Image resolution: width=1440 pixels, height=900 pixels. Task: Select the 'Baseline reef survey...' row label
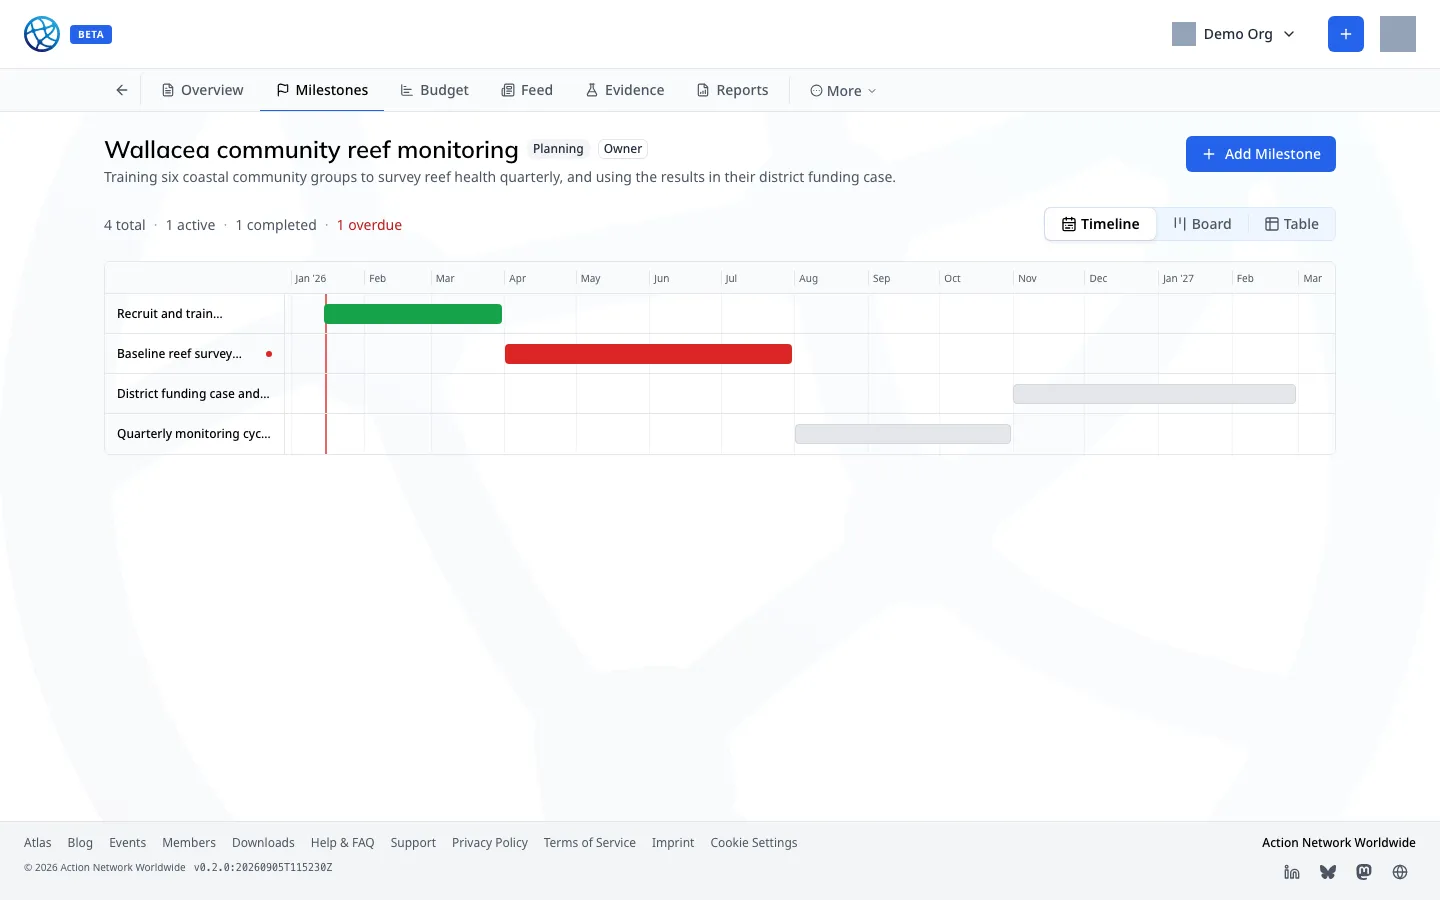coord(179,354)
